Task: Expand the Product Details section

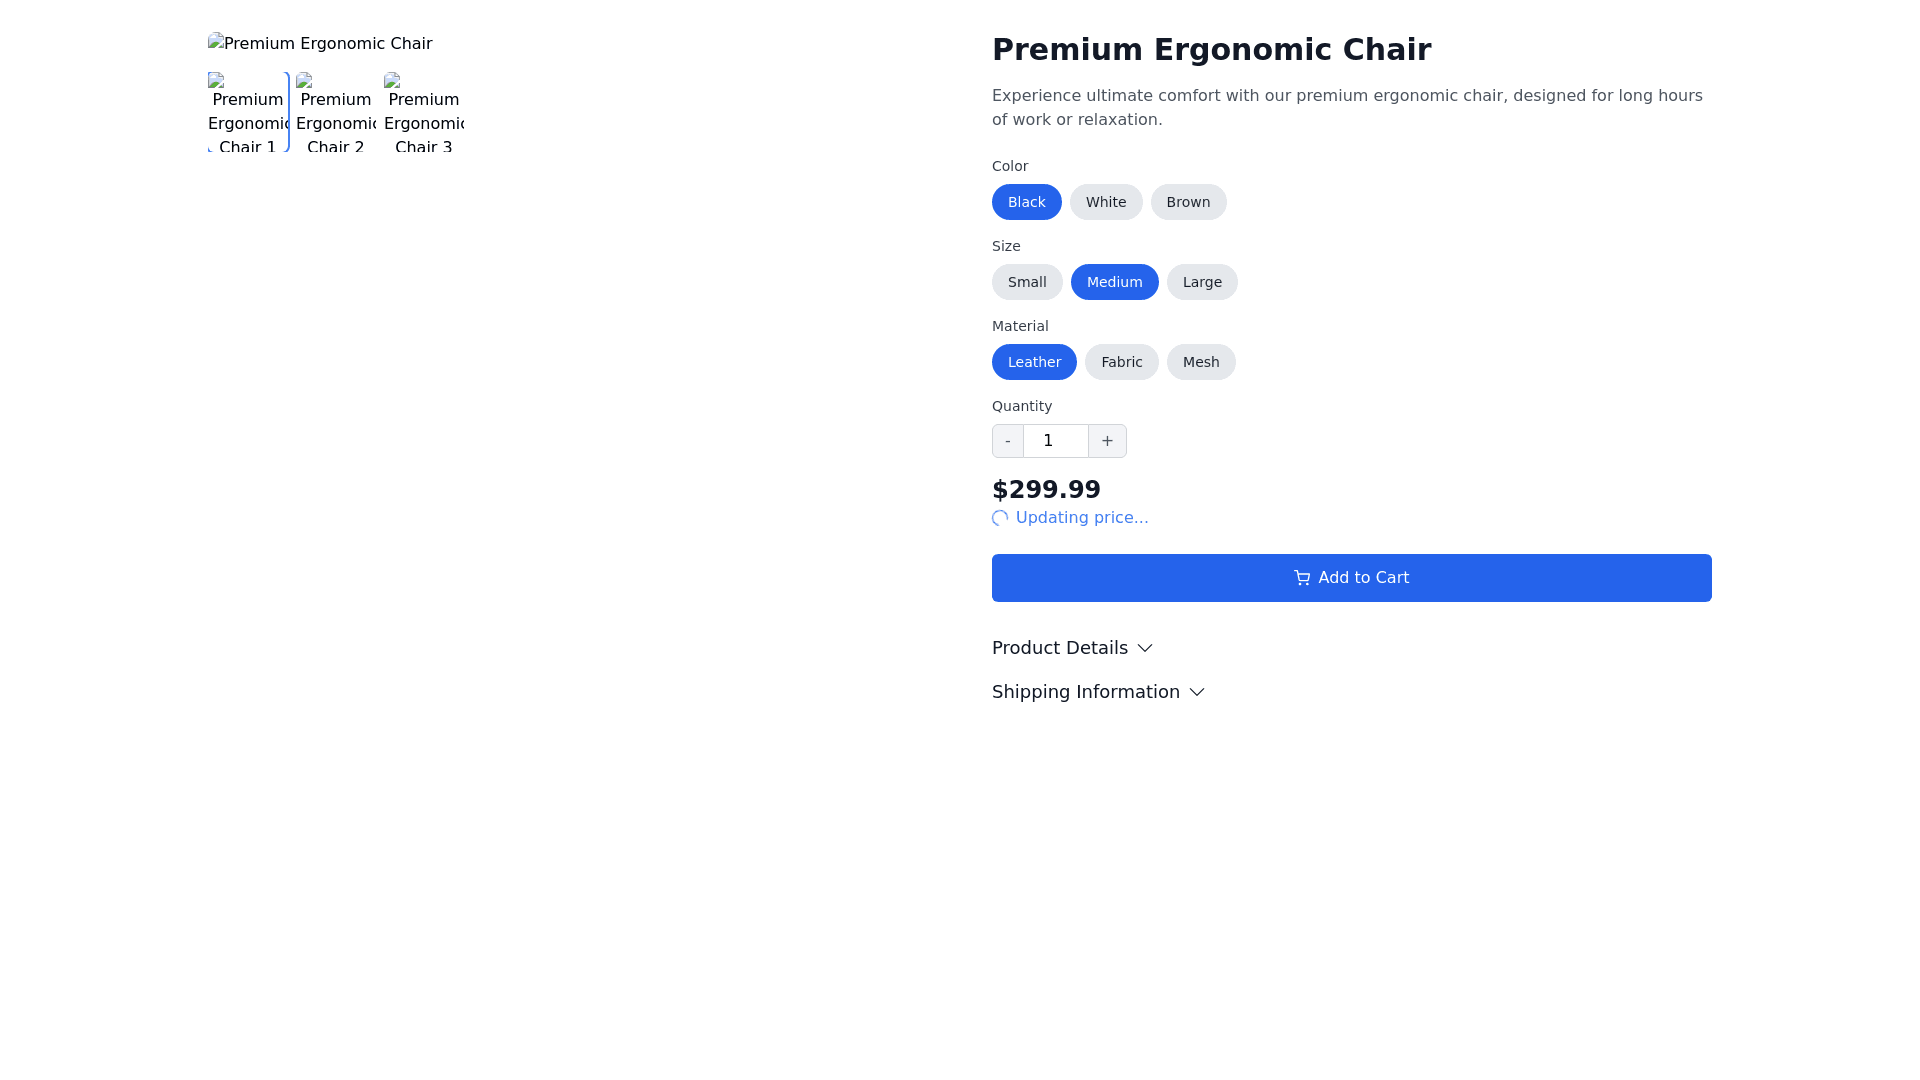Action: [x=1059, y=648]
